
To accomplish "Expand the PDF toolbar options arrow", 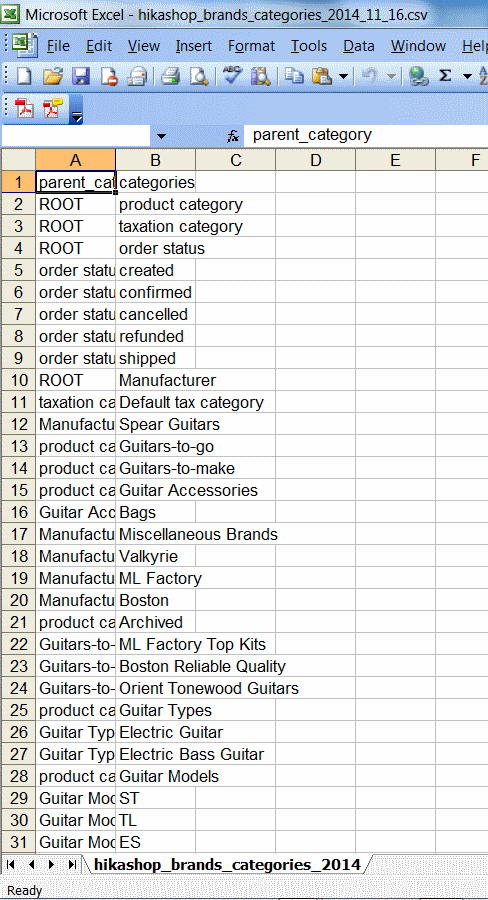I will [76, 112].
